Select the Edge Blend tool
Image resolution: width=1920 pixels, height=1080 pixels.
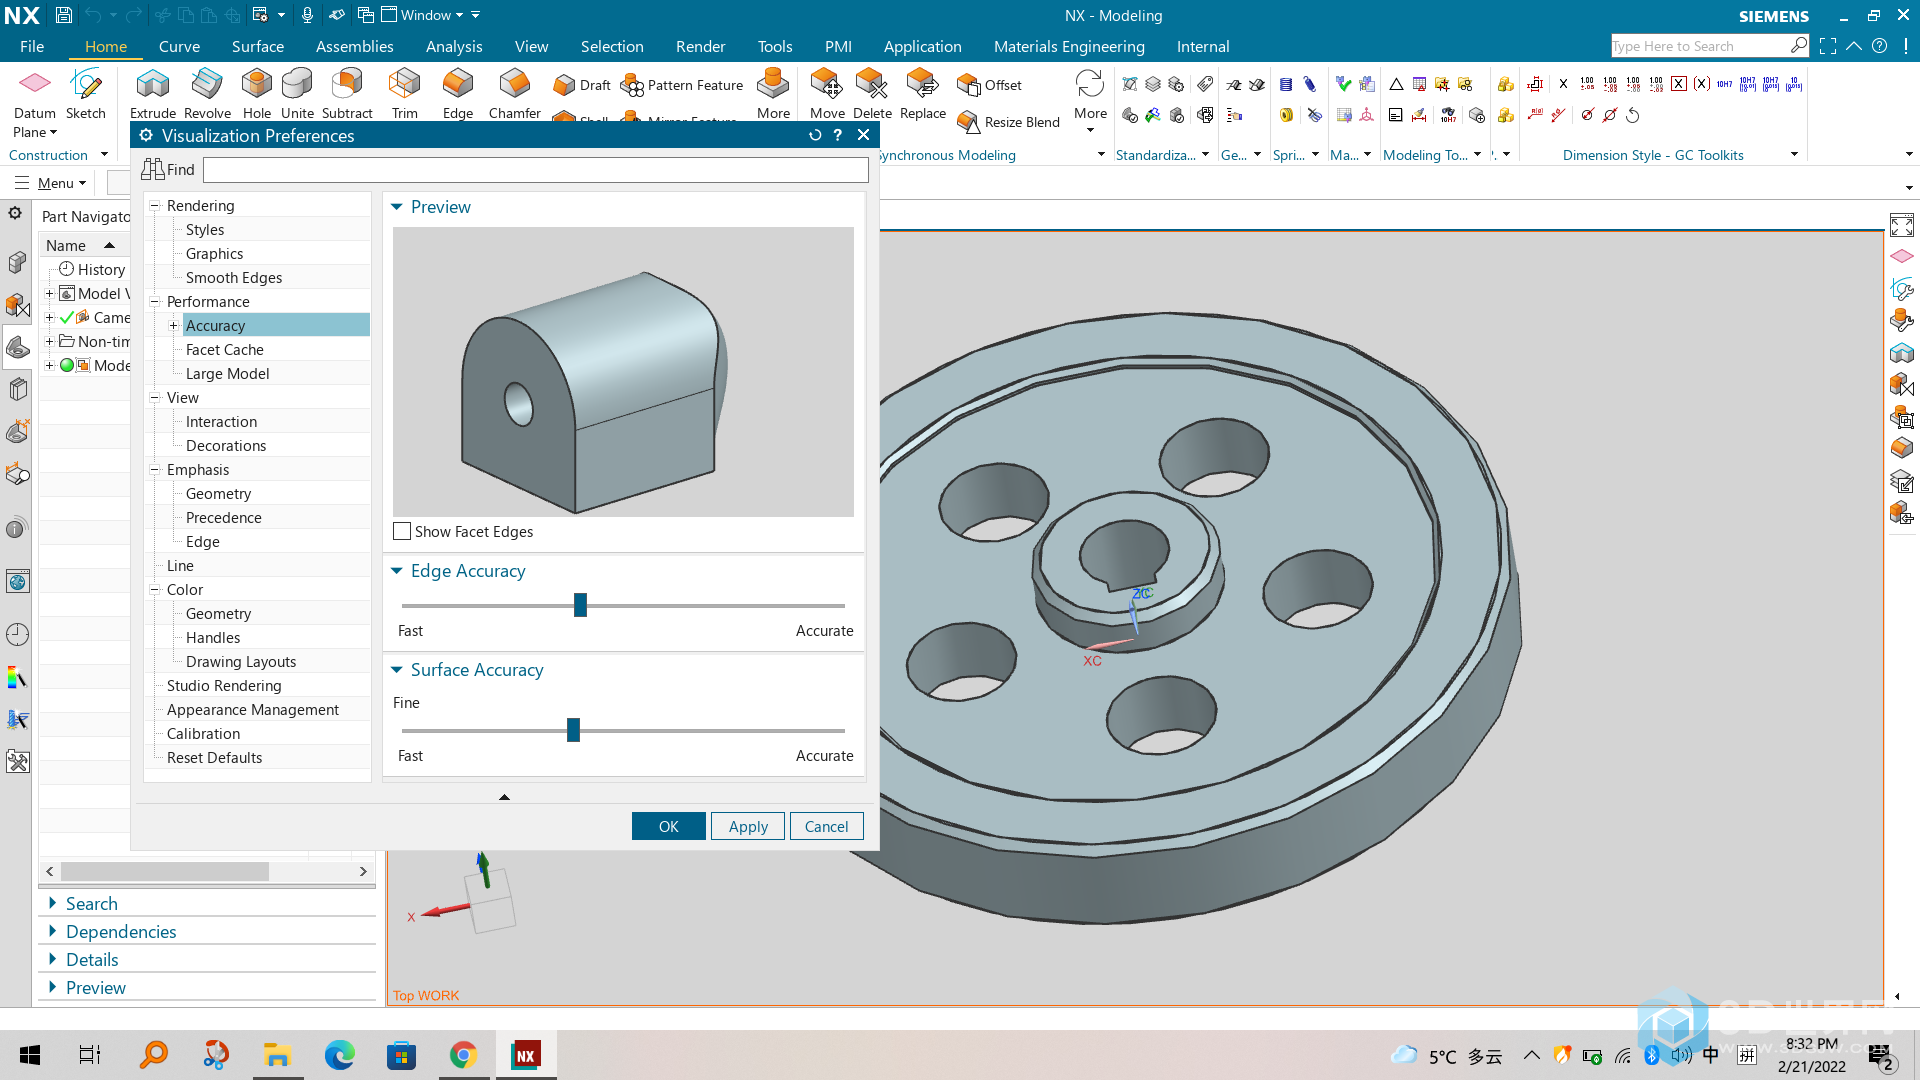[x=458, y=94]
